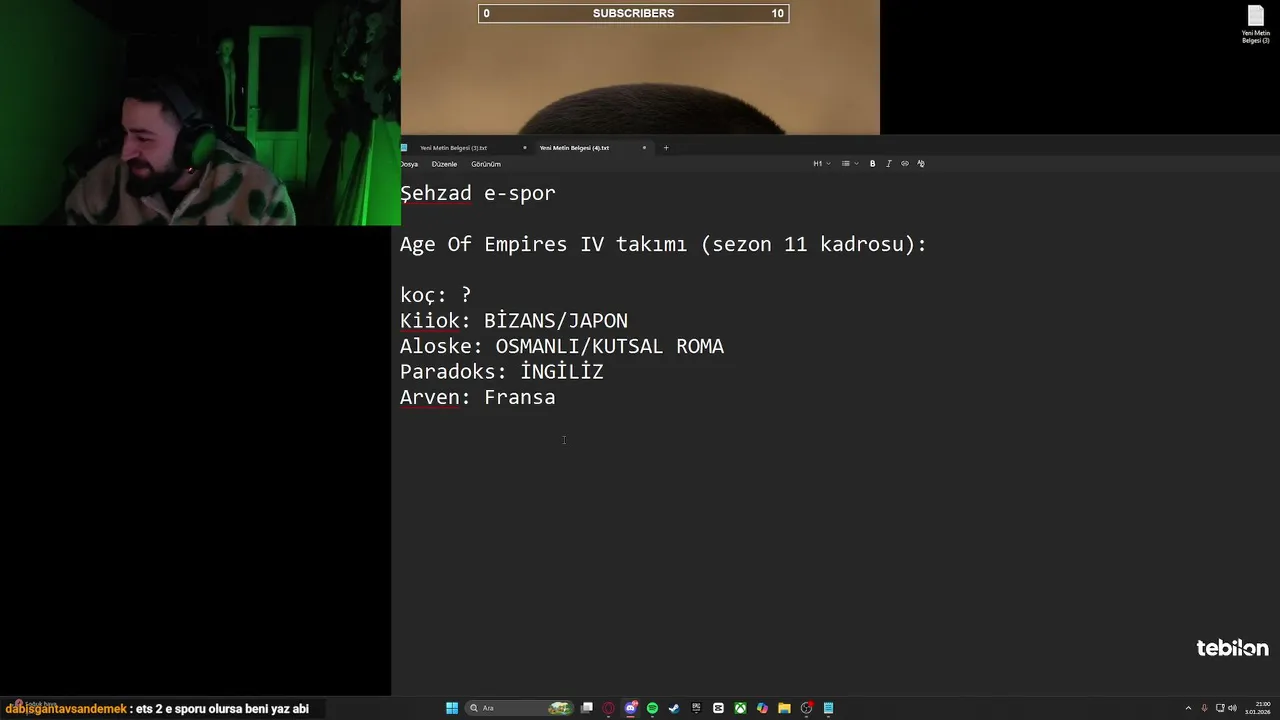Open Xbox app from taskbar
The width and height of the screenshot is (1280, 720).
pos(740,708)
